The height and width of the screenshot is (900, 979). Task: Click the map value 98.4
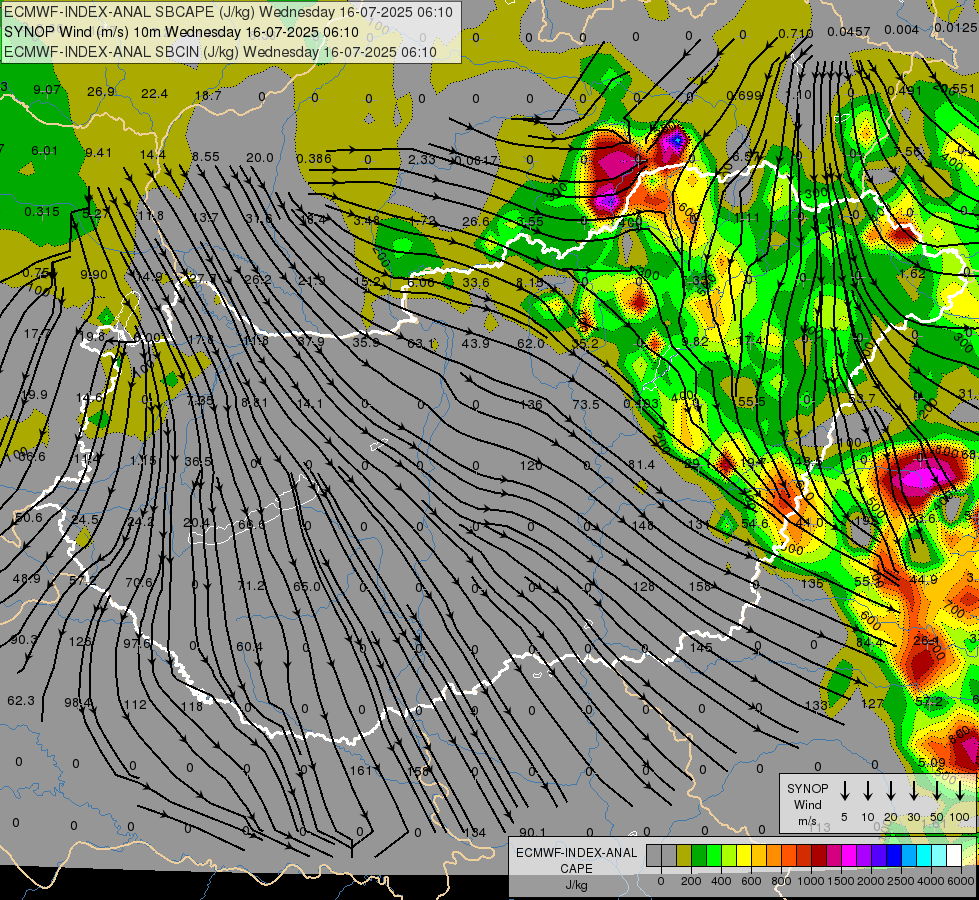[78, 703]
